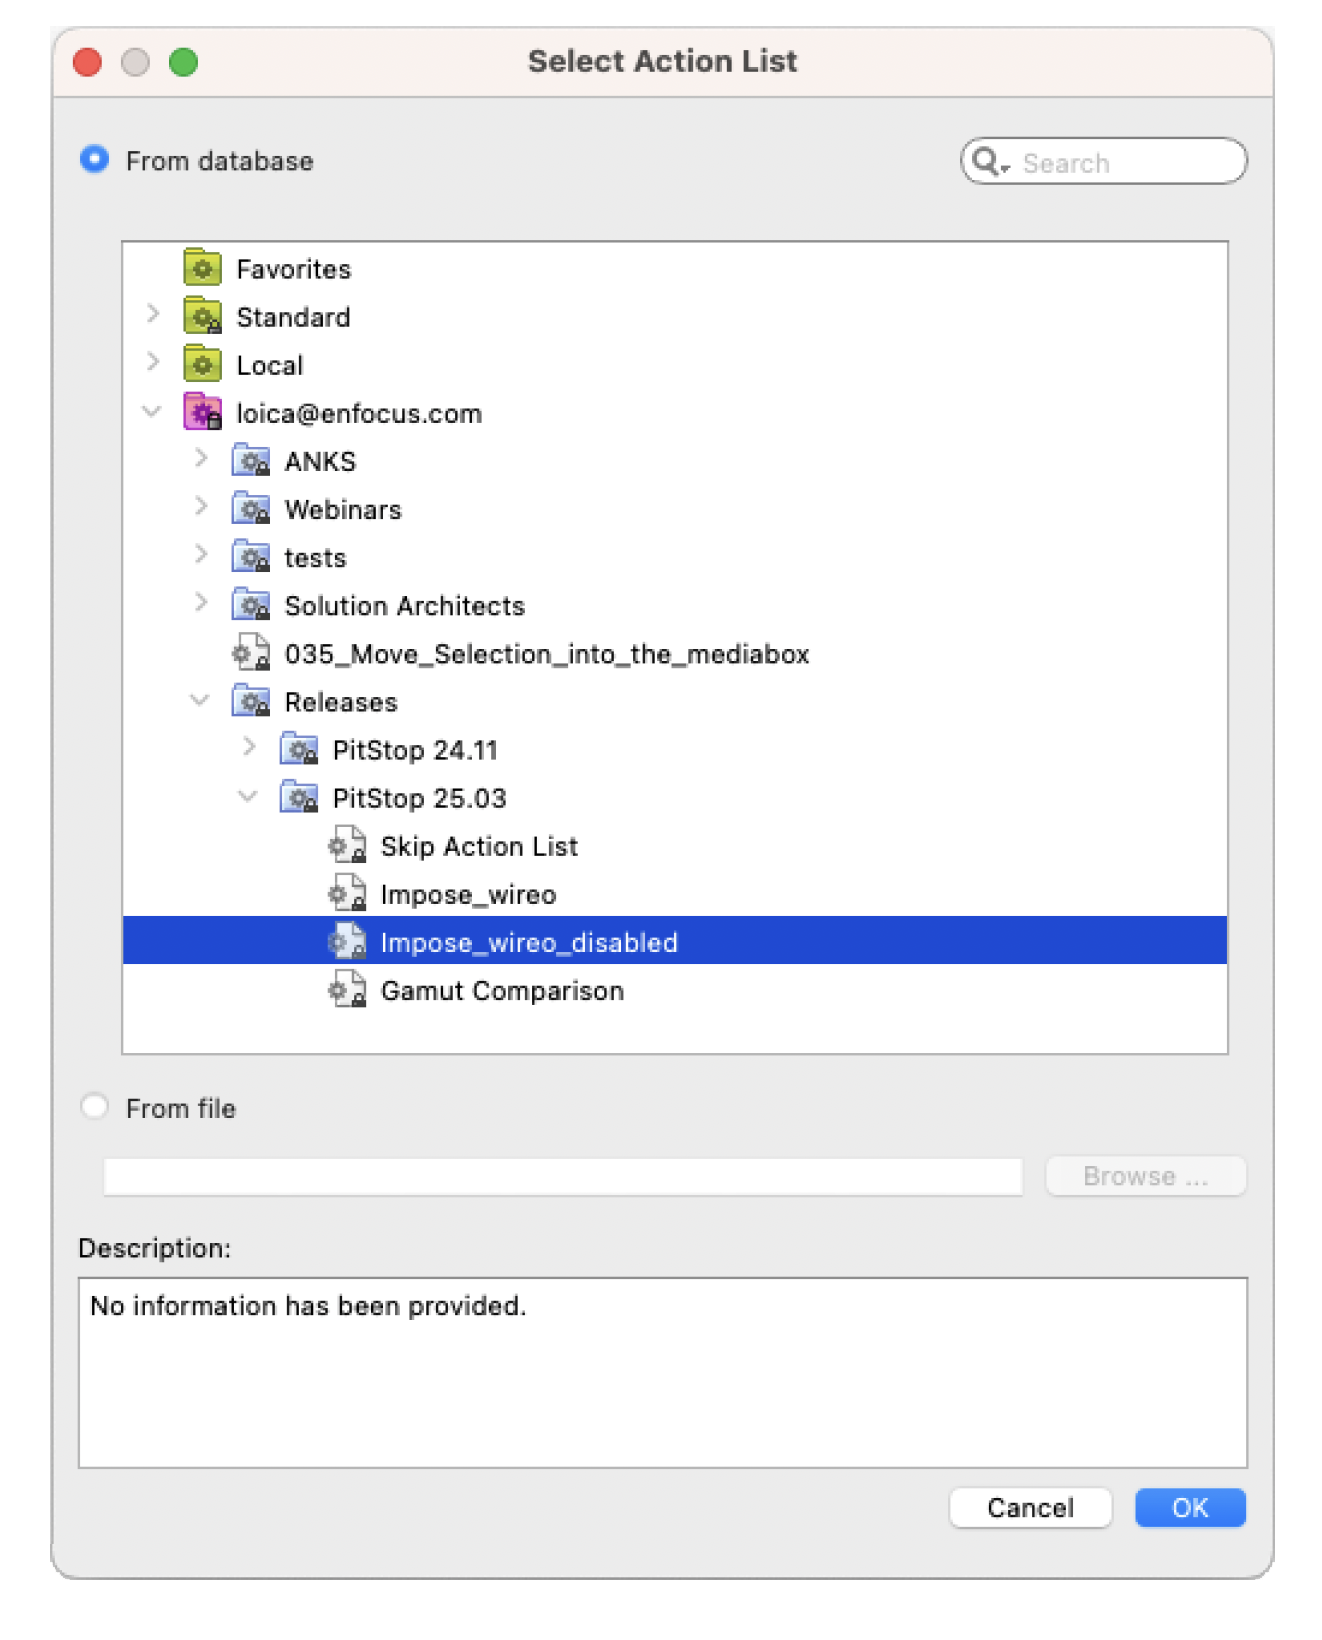
Task: Expand the PitStop 24.11 folder
Action: [249, 747]
